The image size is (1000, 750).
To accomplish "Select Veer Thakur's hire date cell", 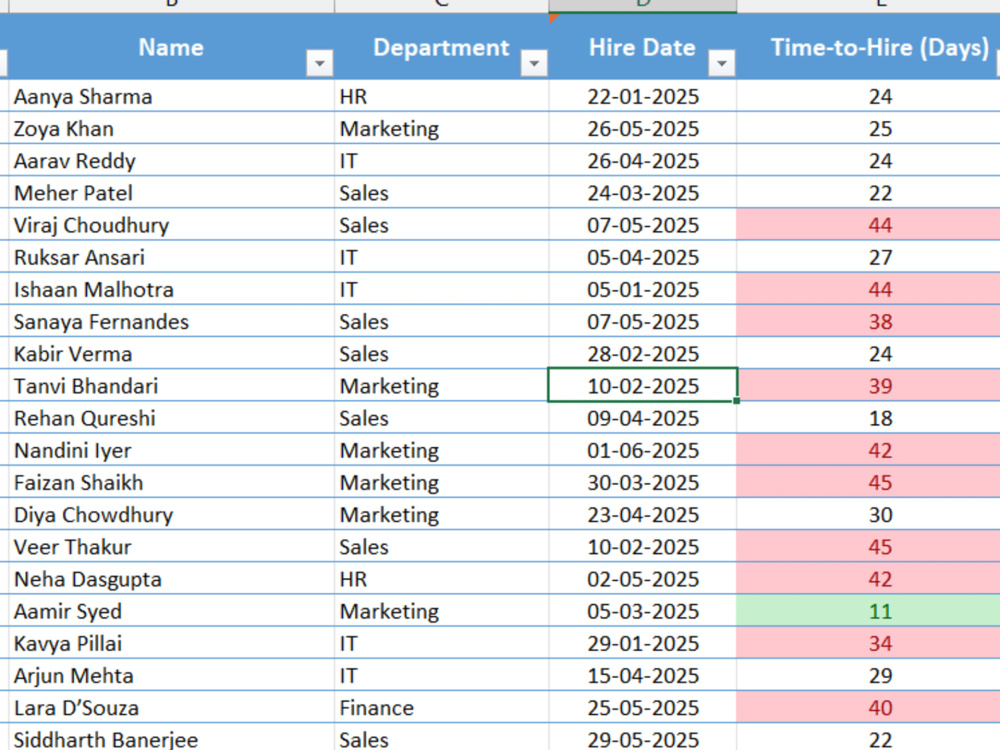I will pos(642,547).
